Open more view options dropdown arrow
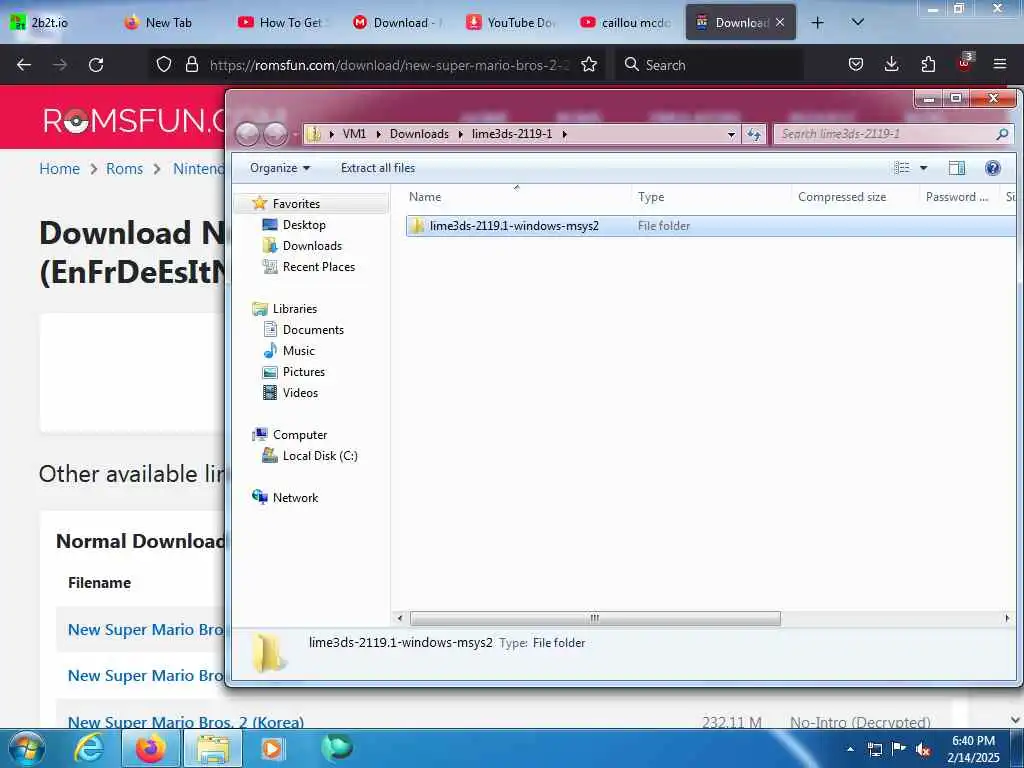 click(x=923, y=168)
